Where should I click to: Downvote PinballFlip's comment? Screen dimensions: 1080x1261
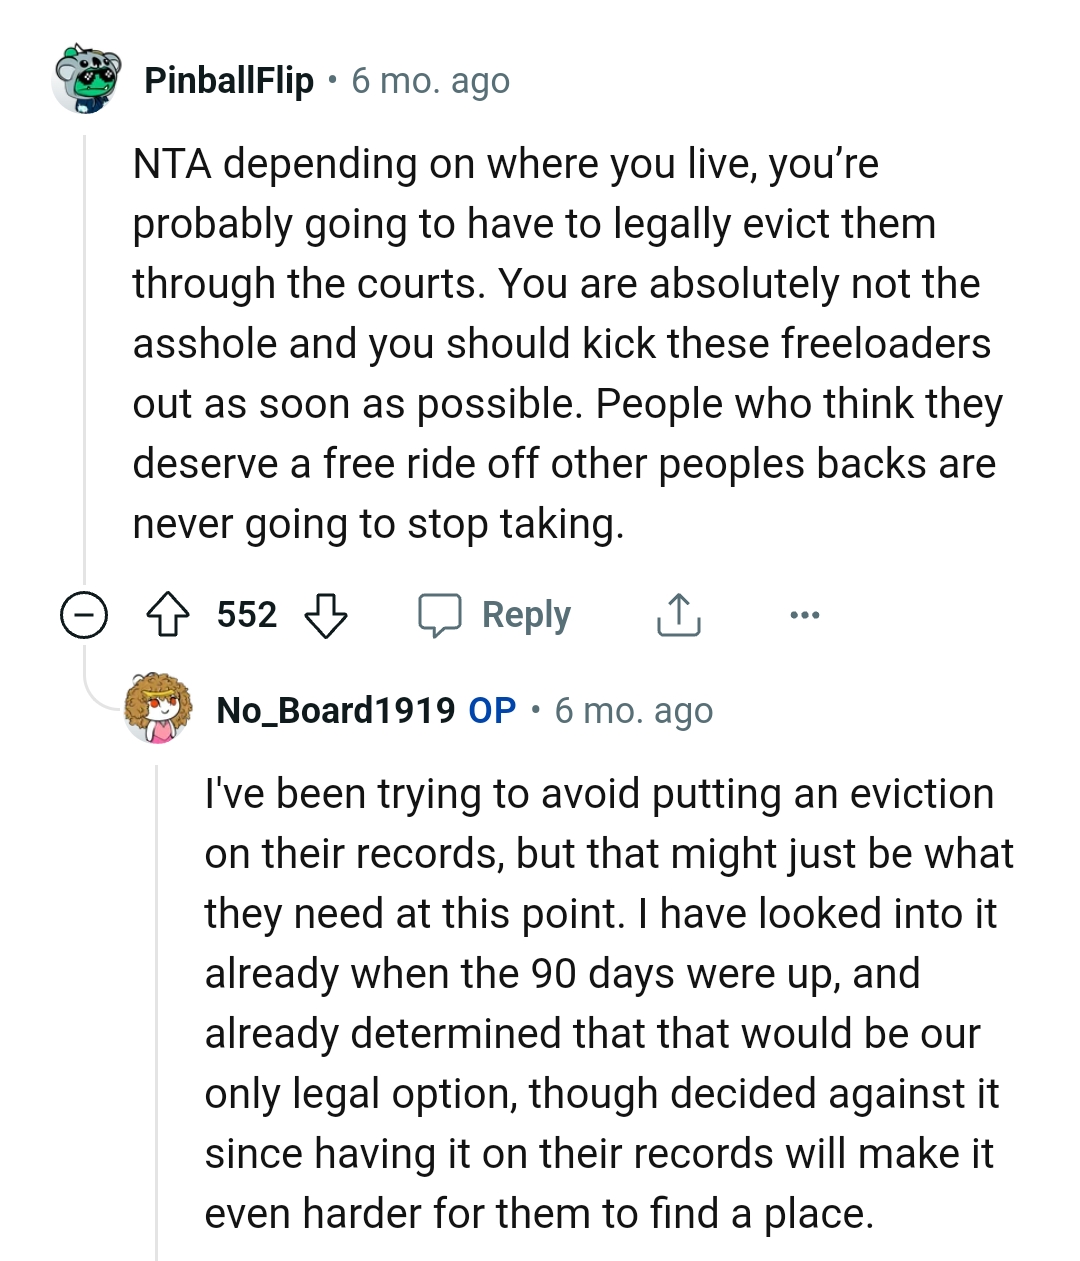[325, 615]
